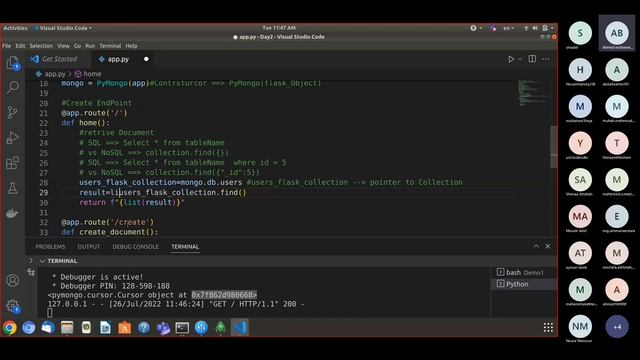The image size is (640, 360).
Task: Open the Search view in activity bar
Action: [x=13, y=87]
